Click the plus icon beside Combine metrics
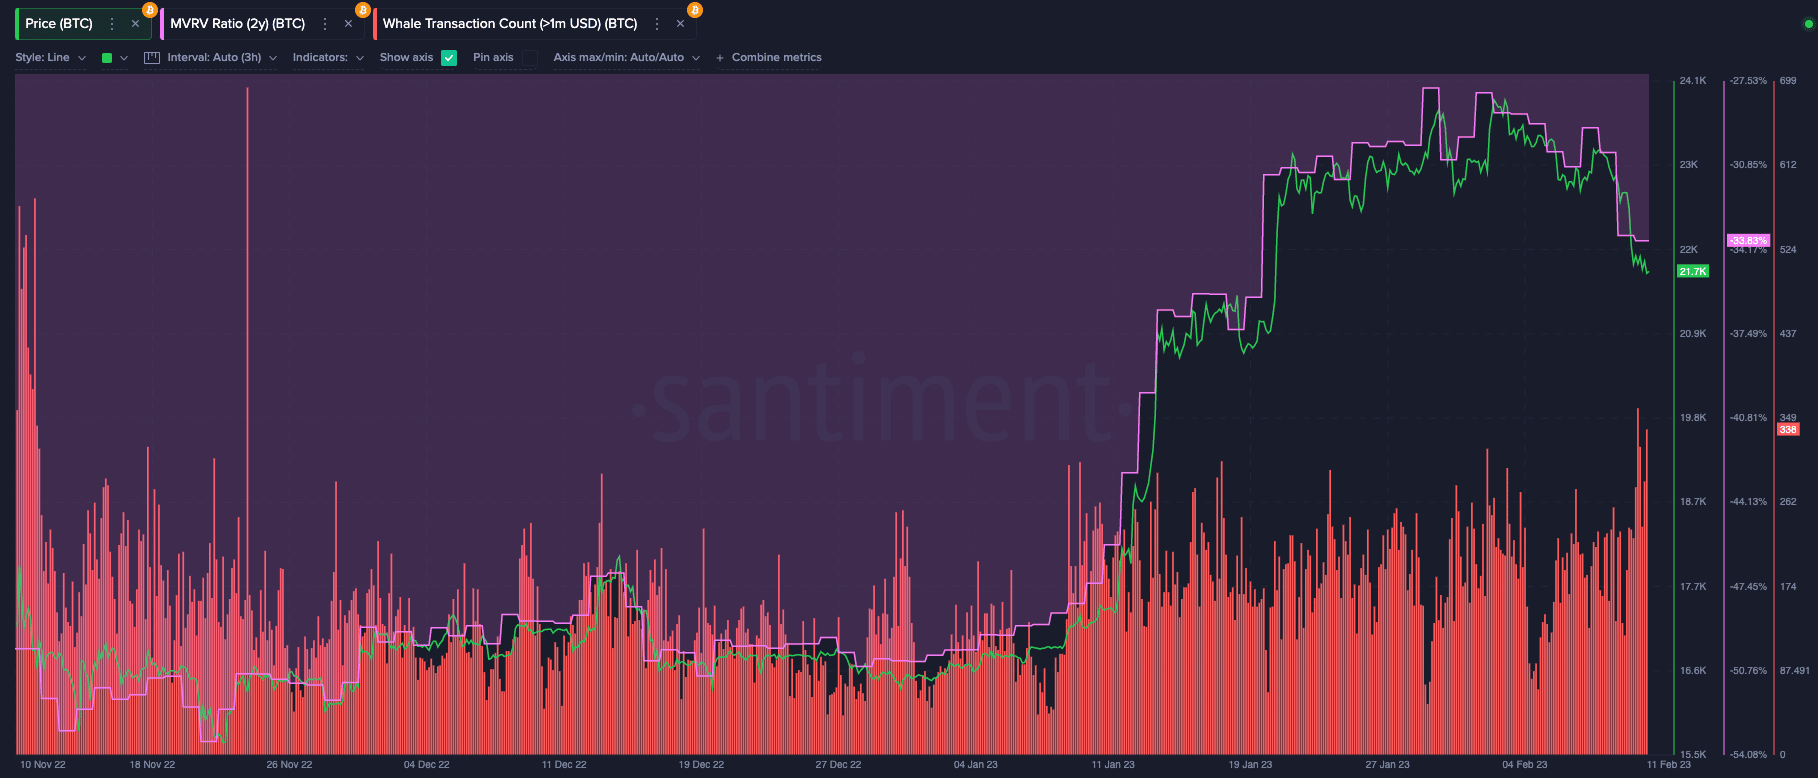The width and height of the screenshot is (1818, 778). (720, 58)
